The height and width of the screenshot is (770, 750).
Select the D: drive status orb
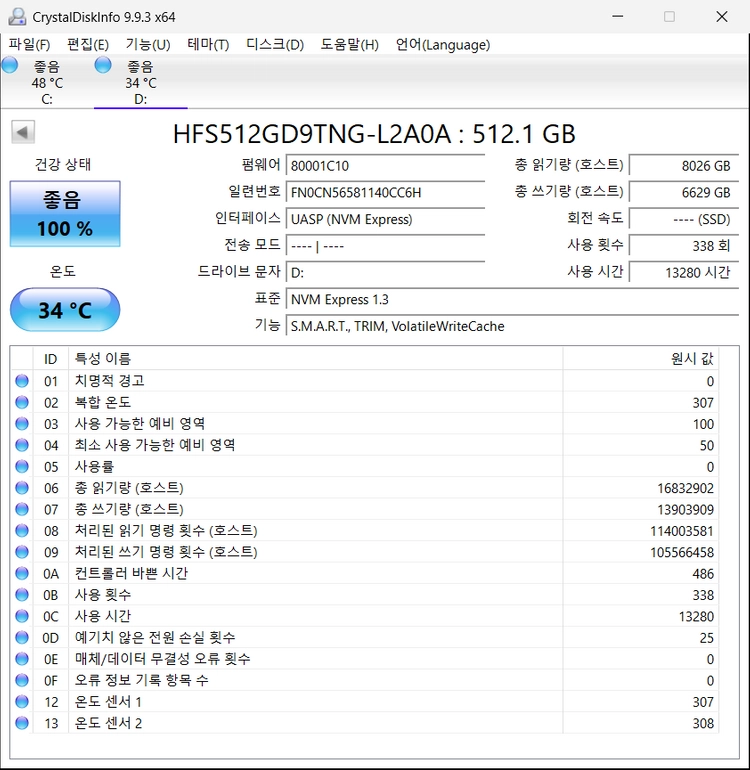coord(103,65)
